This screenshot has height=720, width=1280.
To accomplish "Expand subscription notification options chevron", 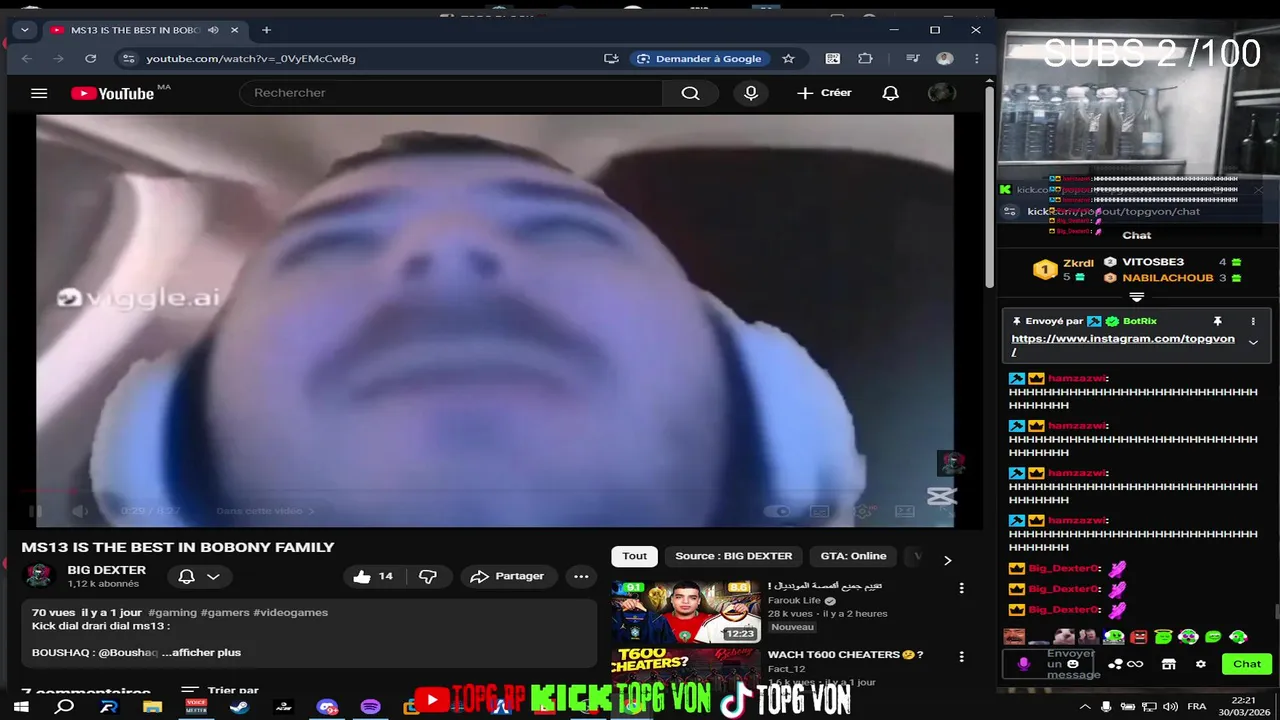I will tap(213, 576).
